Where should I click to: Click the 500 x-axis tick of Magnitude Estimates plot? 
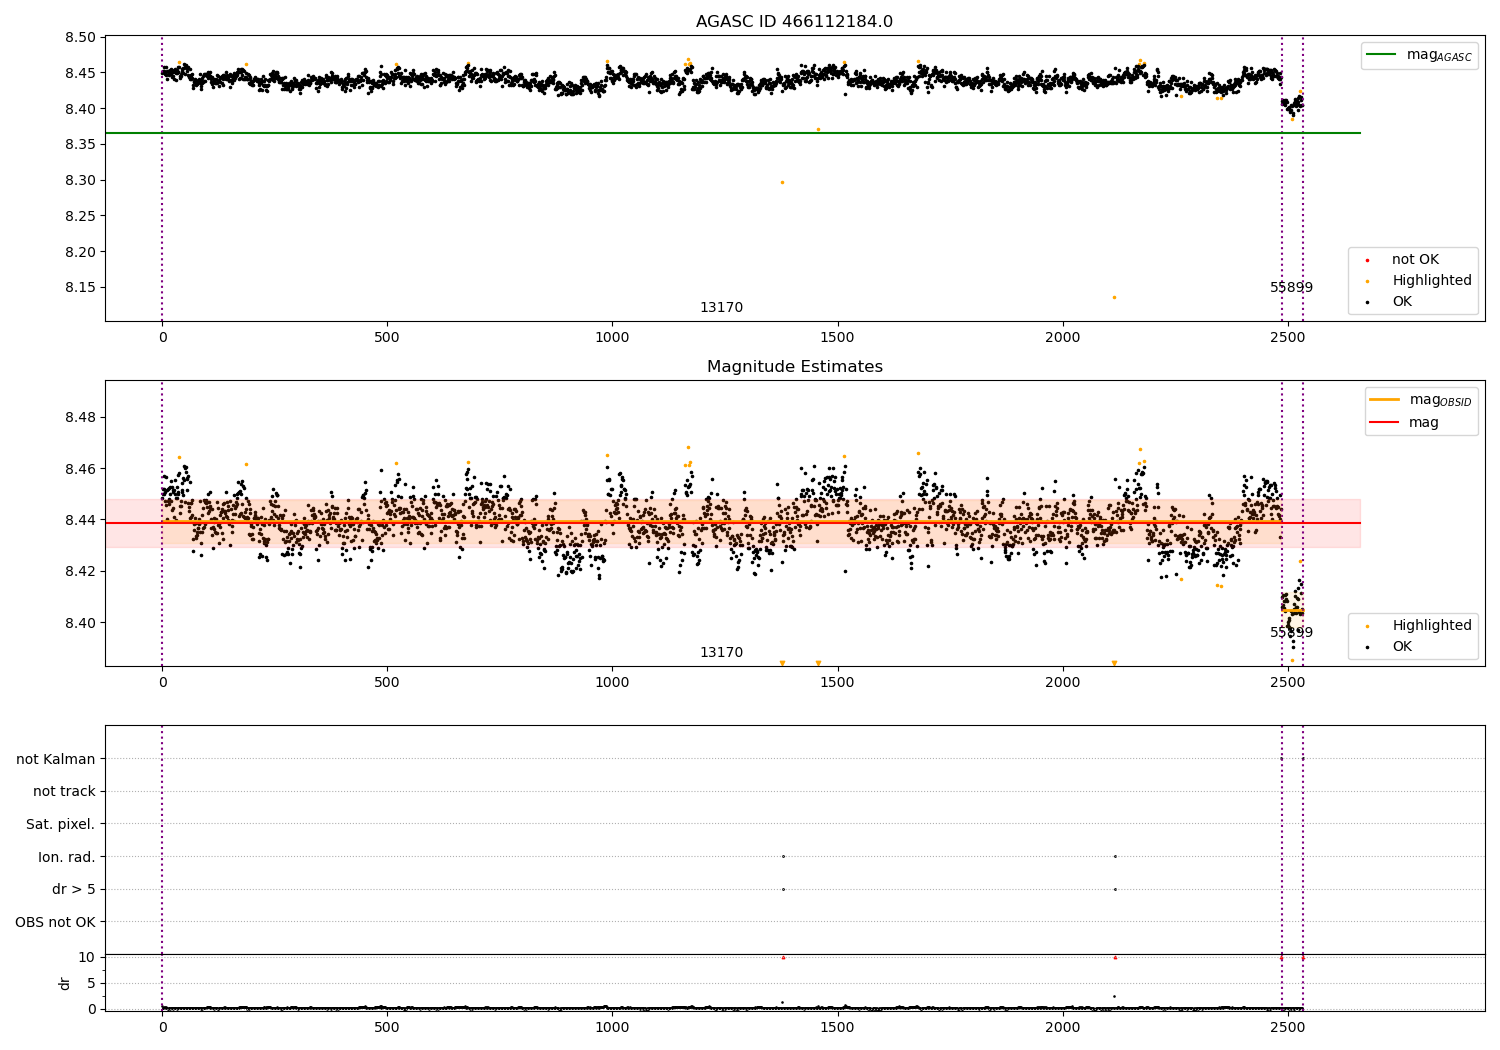(387, 683)
